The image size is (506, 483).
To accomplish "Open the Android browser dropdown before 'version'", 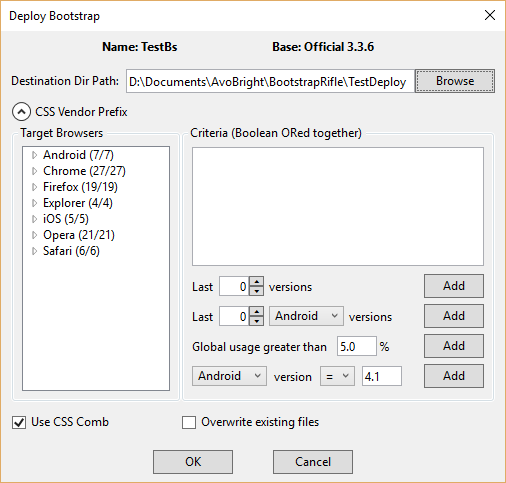I will click(x=229, y=376).
